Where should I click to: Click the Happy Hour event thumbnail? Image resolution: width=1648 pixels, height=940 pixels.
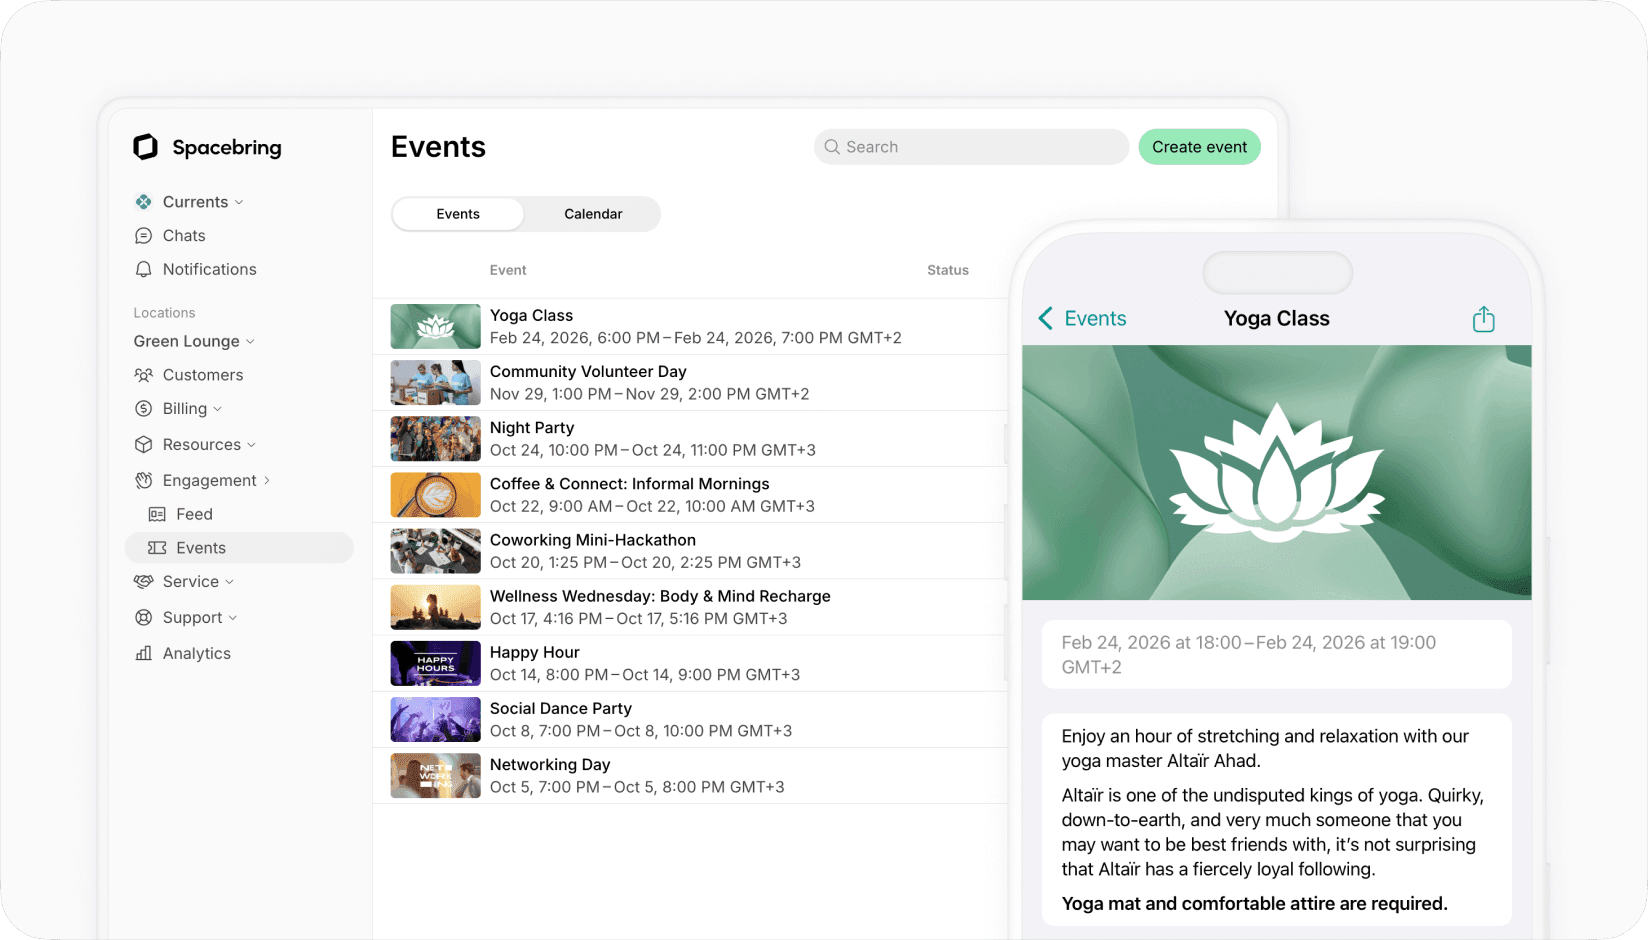(435, 663)
